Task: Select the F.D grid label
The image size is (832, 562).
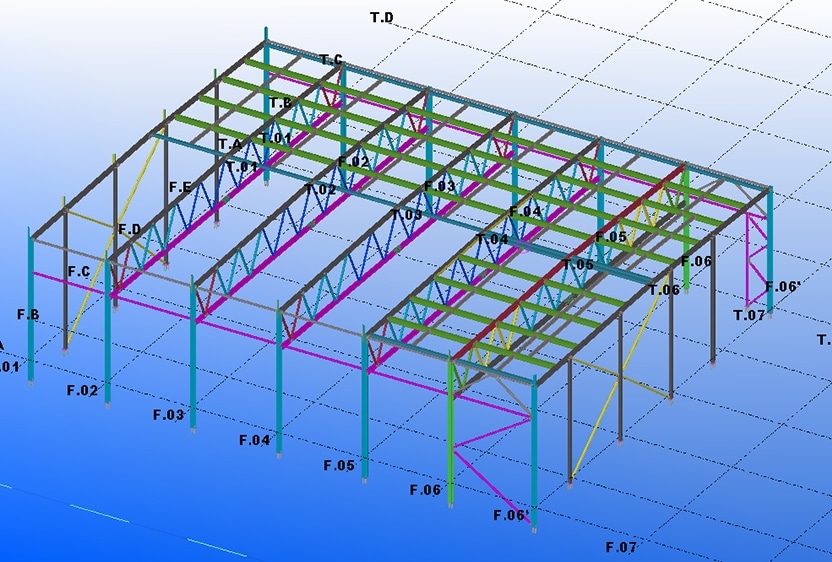Action: coord(129,230)
